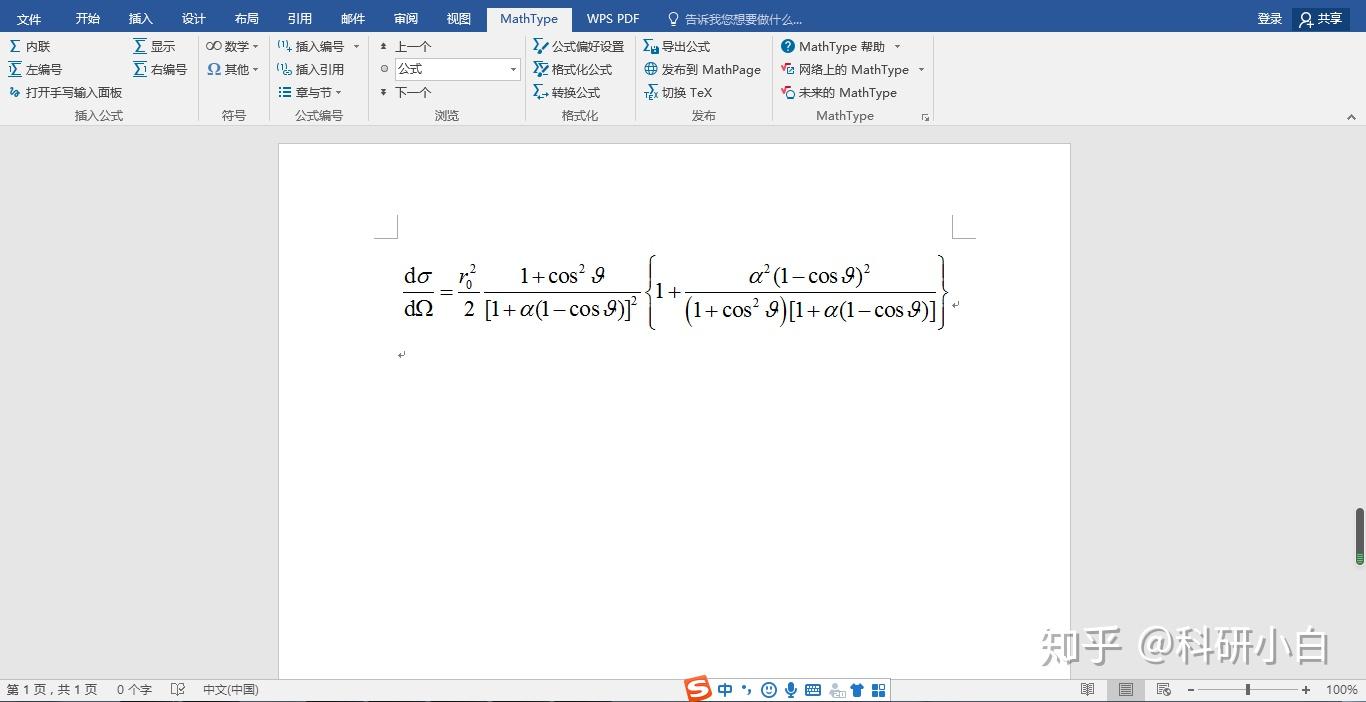Open equation preferences (公式偏好设置)
This screenshot has width=1366, height=702.
(578, 46)
